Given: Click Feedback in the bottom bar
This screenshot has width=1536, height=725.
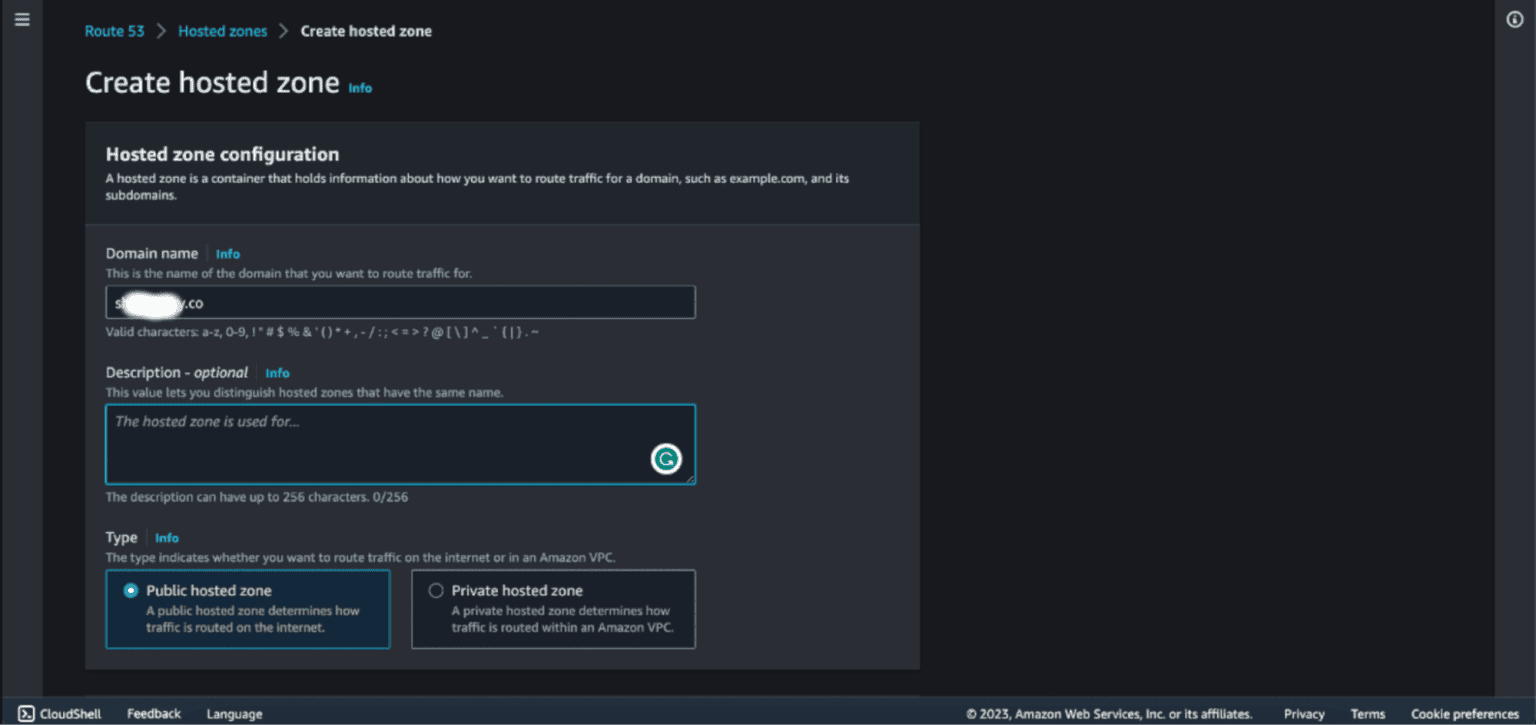Looking at the screenshot, I should point(153,713).
